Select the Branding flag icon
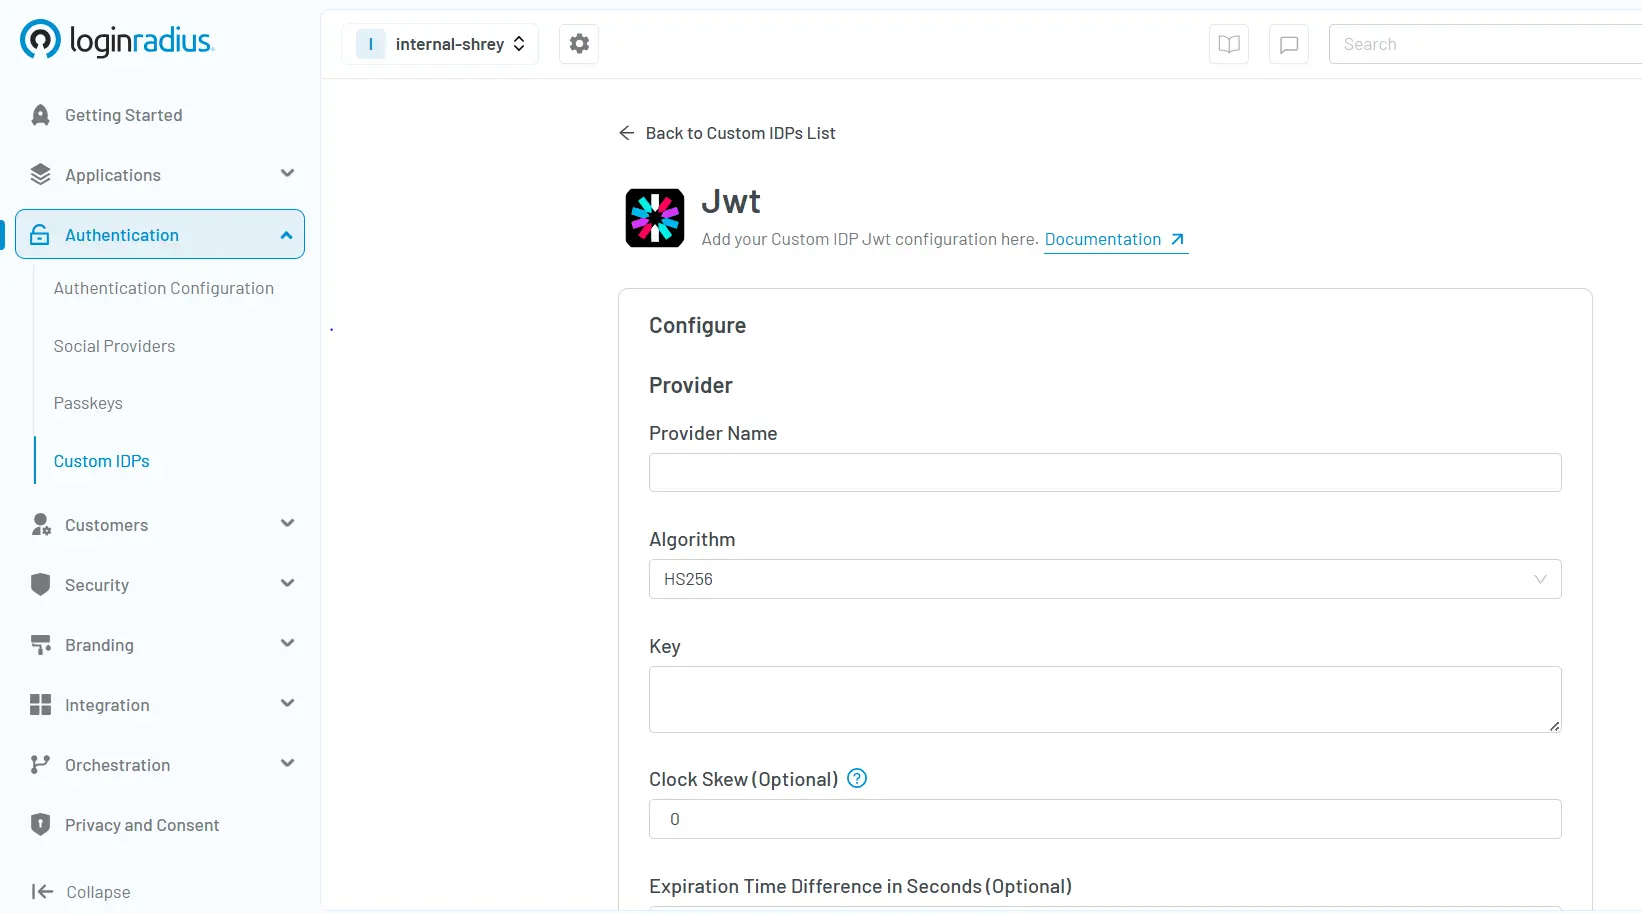 [40, 645]
